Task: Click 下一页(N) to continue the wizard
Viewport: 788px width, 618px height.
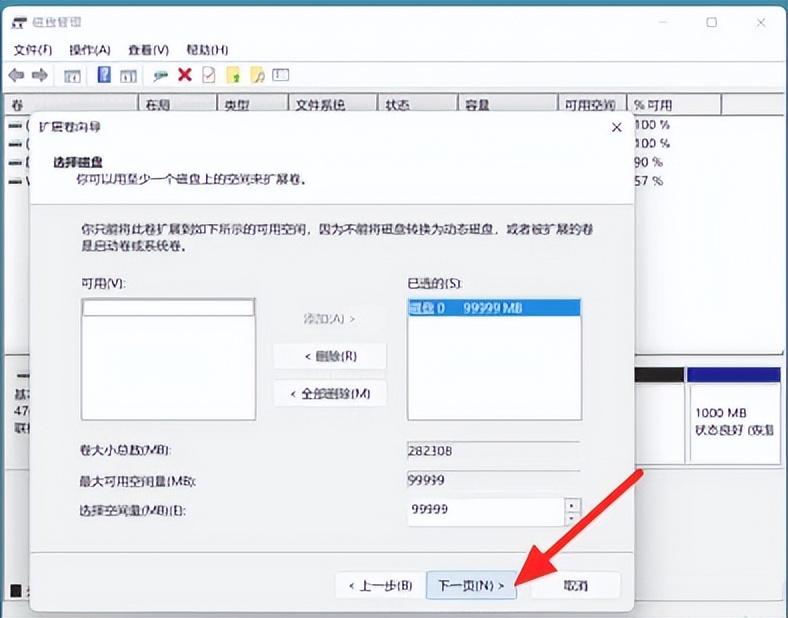Action: pos(472,585)
